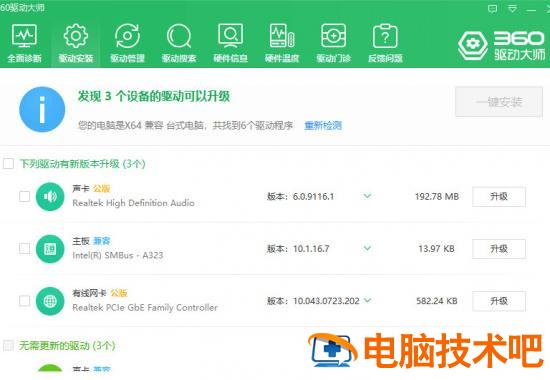Click Realtek PCIe GbE Family Controller name
This screenshot has height=380, width=550.
coord(145,307)
